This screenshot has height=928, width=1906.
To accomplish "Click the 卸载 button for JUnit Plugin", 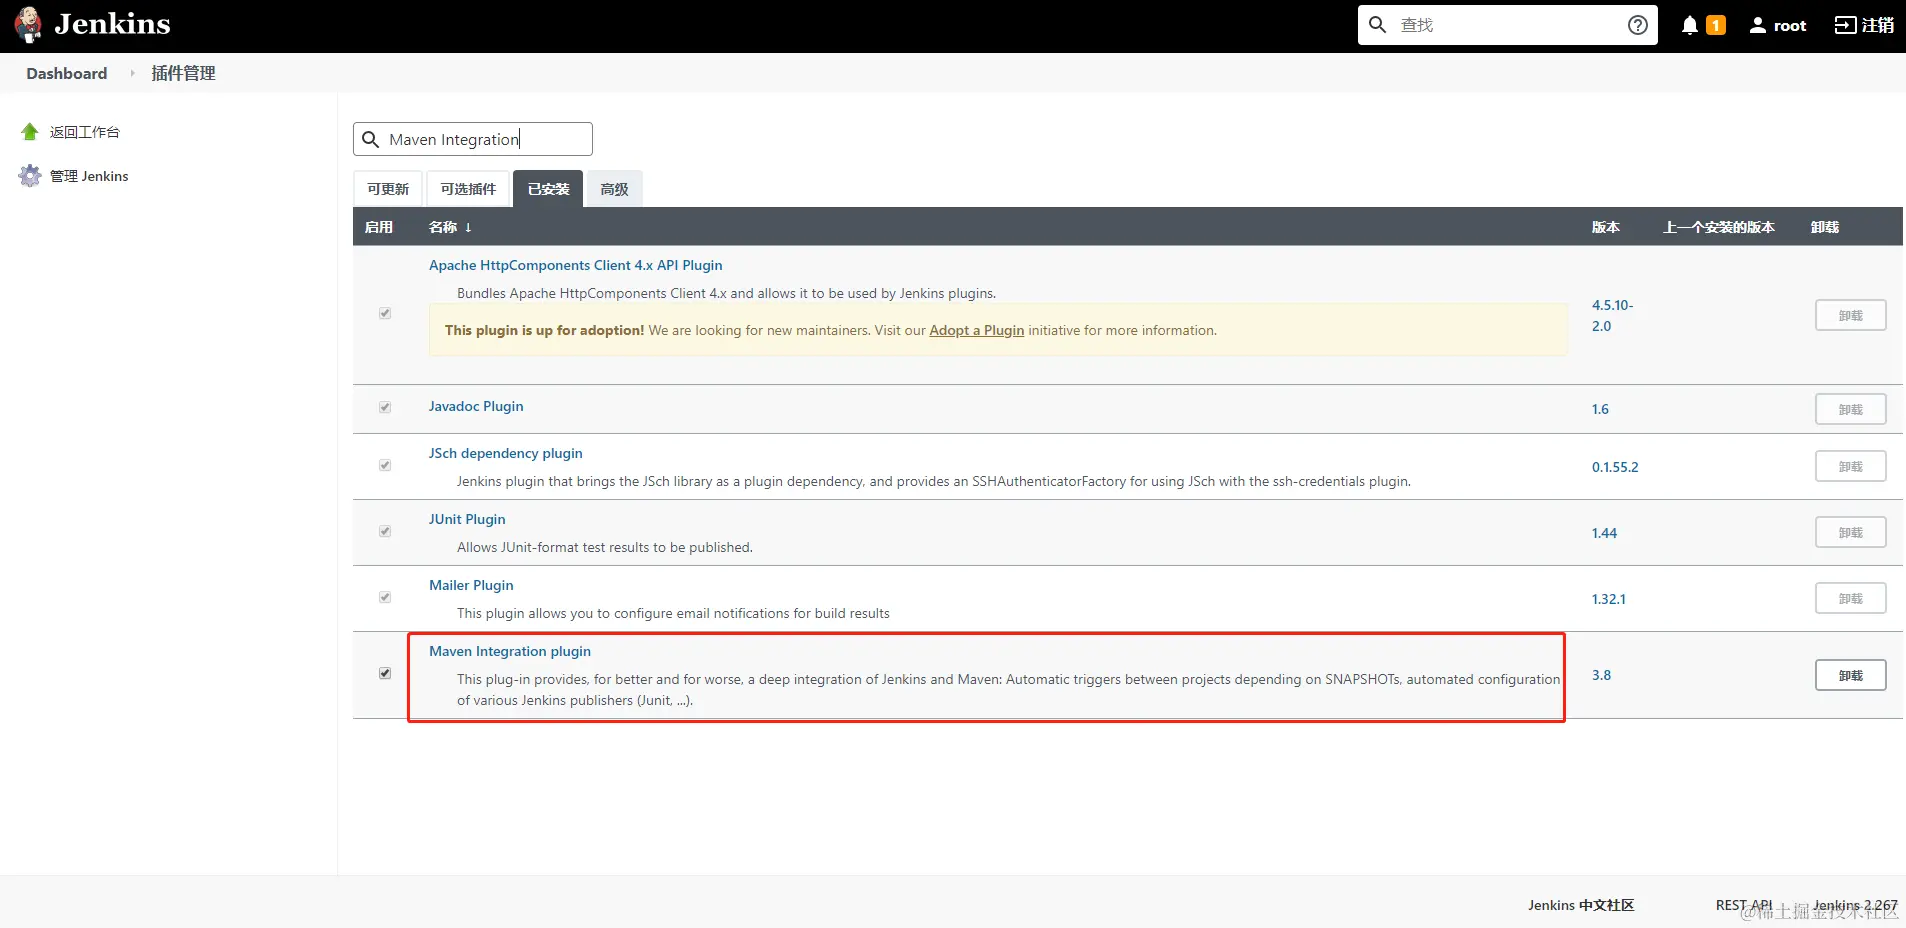I will pos(1851,532).
